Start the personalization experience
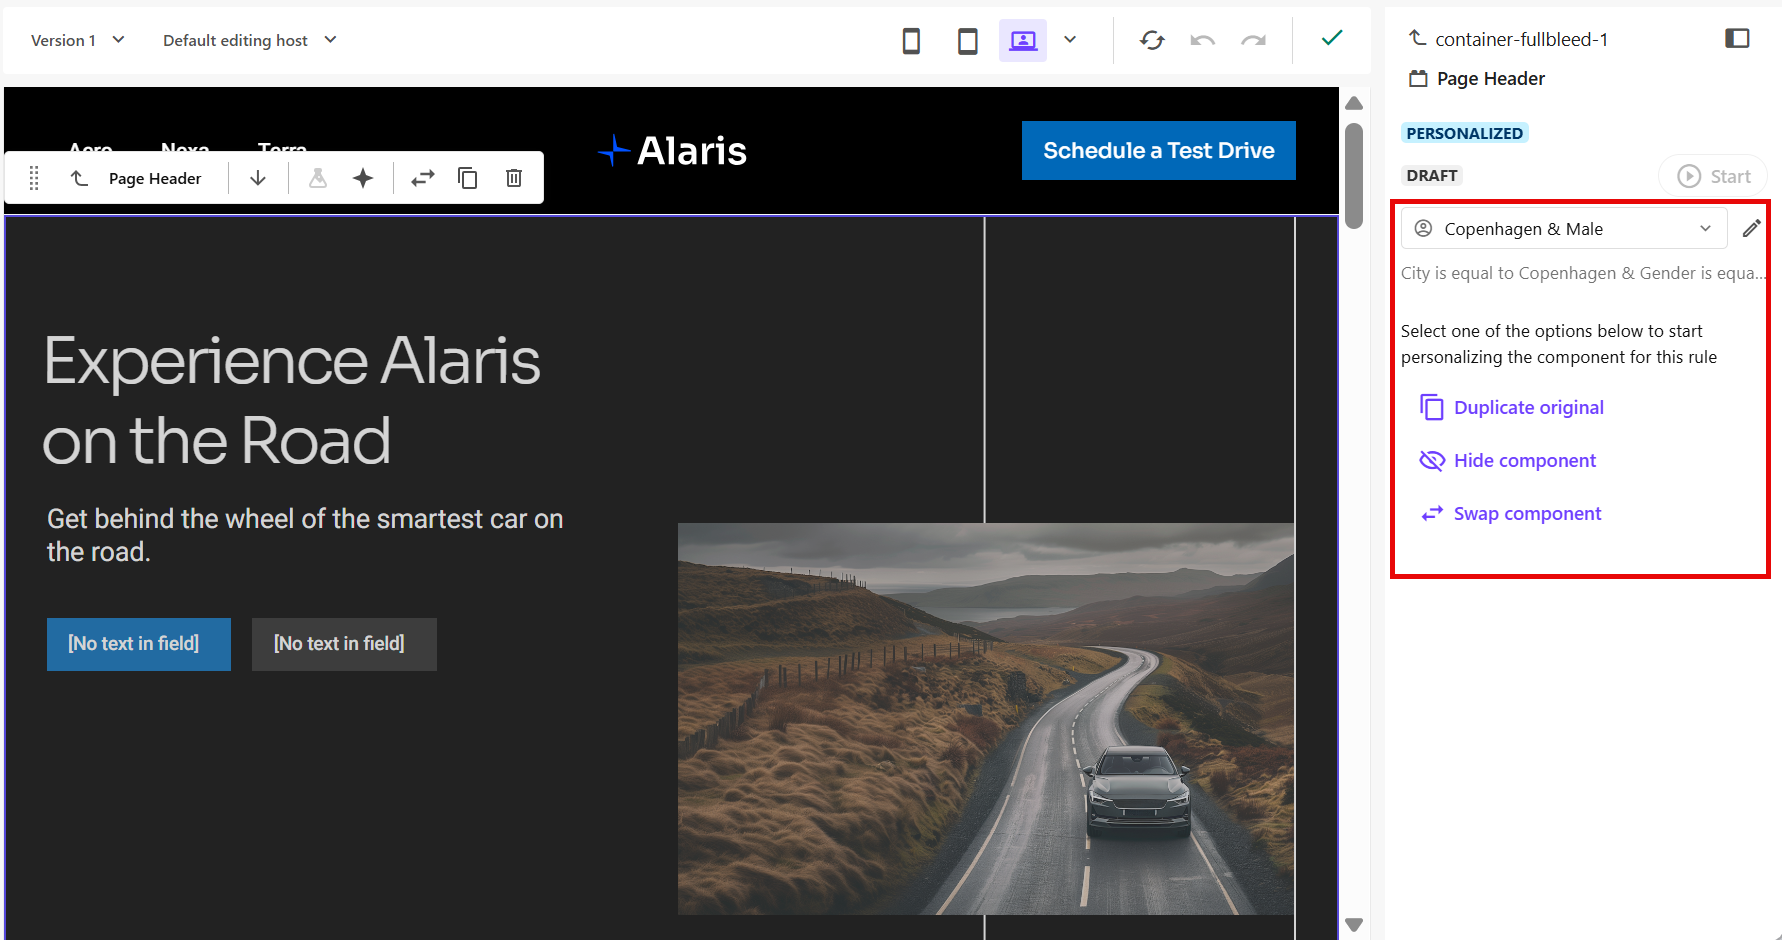The width and height of the screenshot is (1782, 940). [1713, 176]
